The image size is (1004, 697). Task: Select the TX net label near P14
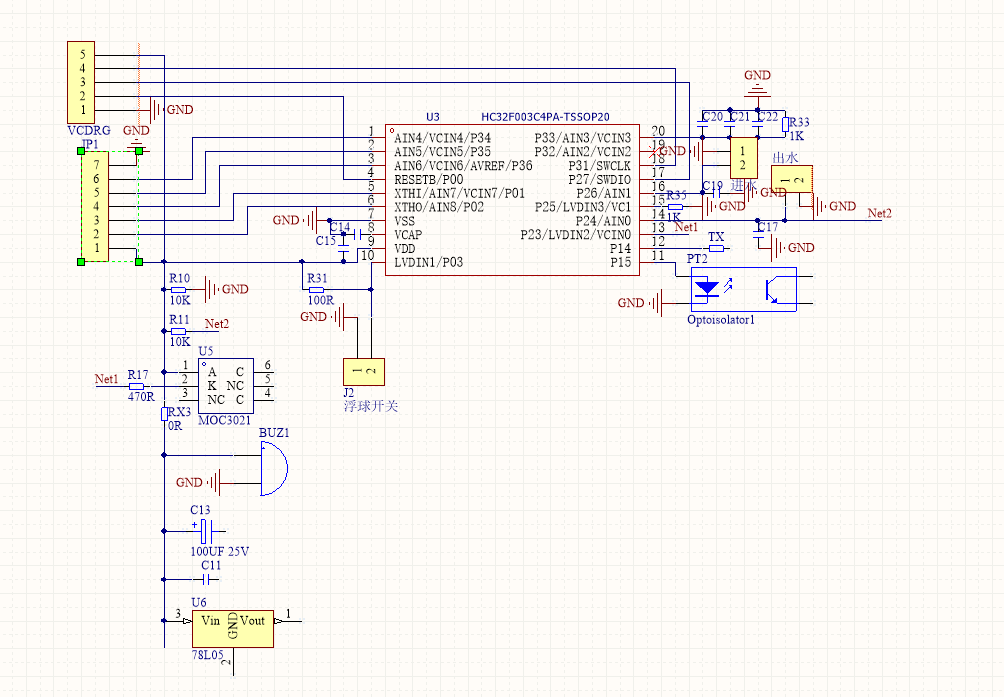716,237
